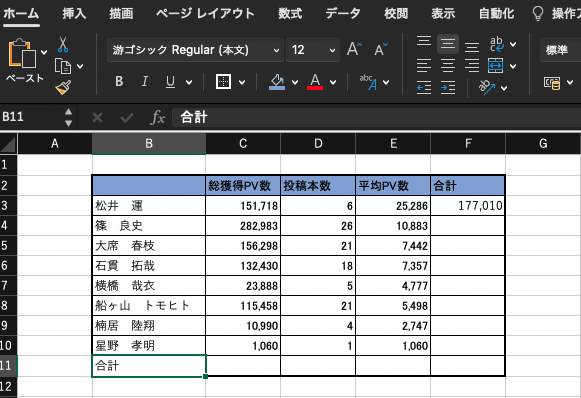The image size is (581, 398).
Task: Switch to the 挿入 tab
Action: click(x=74, y=14)
